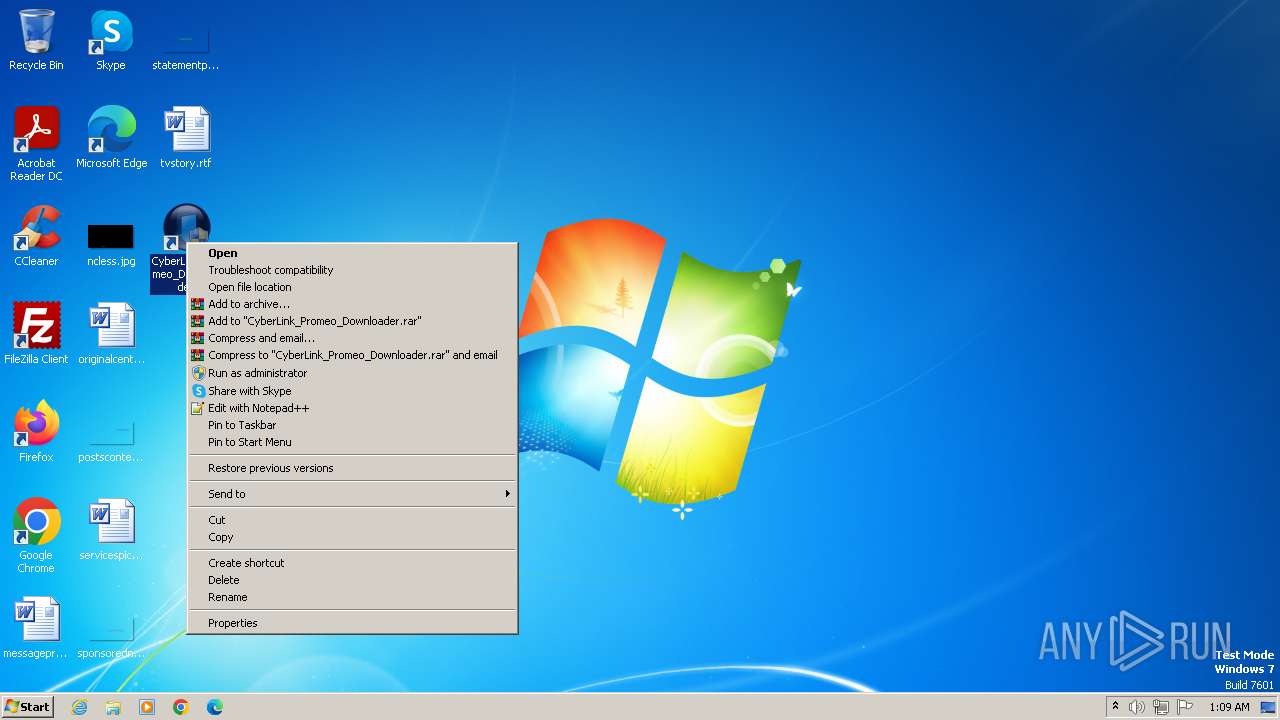Select the Firefox desktop shortcut
The image size is (1280, 720).
point(36,432)
